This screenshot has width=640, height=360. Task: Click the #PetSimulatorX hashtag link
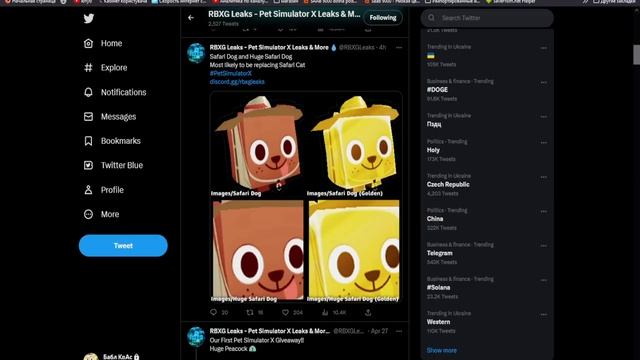click(231, 73)
